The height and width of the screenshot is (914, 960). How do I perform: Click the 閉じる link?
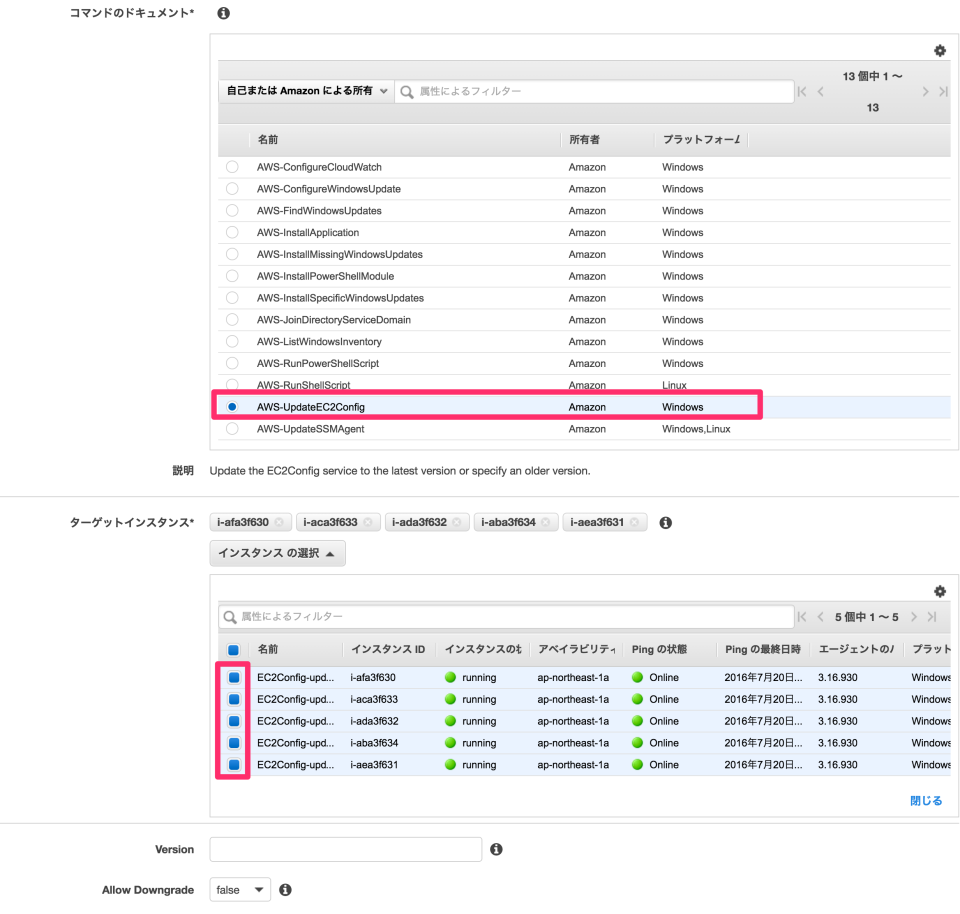[x=926, y=800]
